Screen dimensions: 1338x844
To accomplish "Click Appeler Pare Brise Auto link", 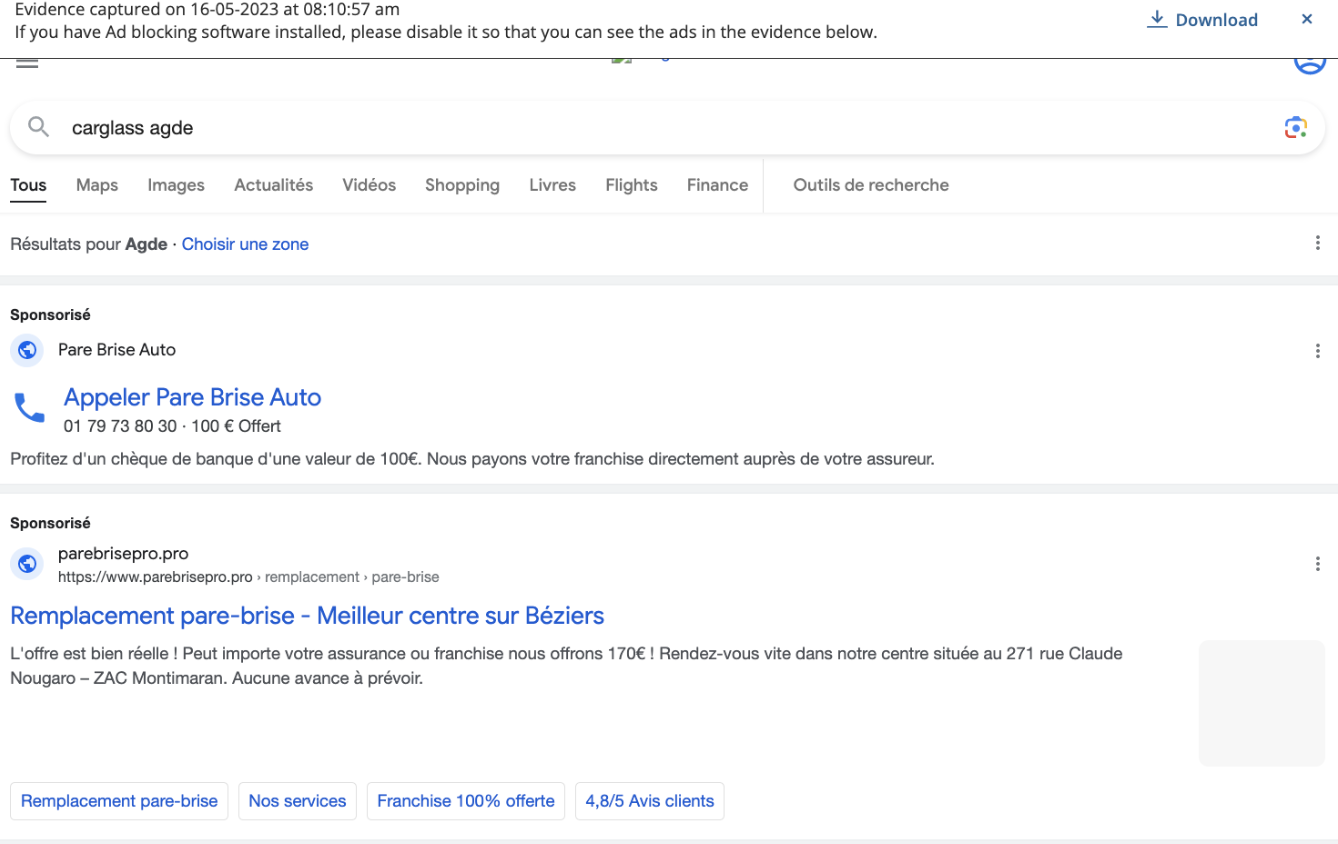I will (192, 397).
